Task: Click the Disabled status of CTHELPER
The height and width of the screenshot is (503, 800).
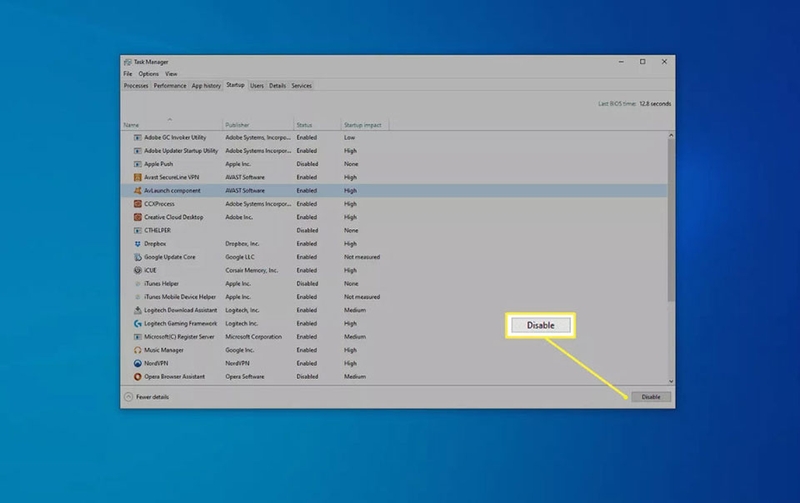Action: tap(307, 230)
